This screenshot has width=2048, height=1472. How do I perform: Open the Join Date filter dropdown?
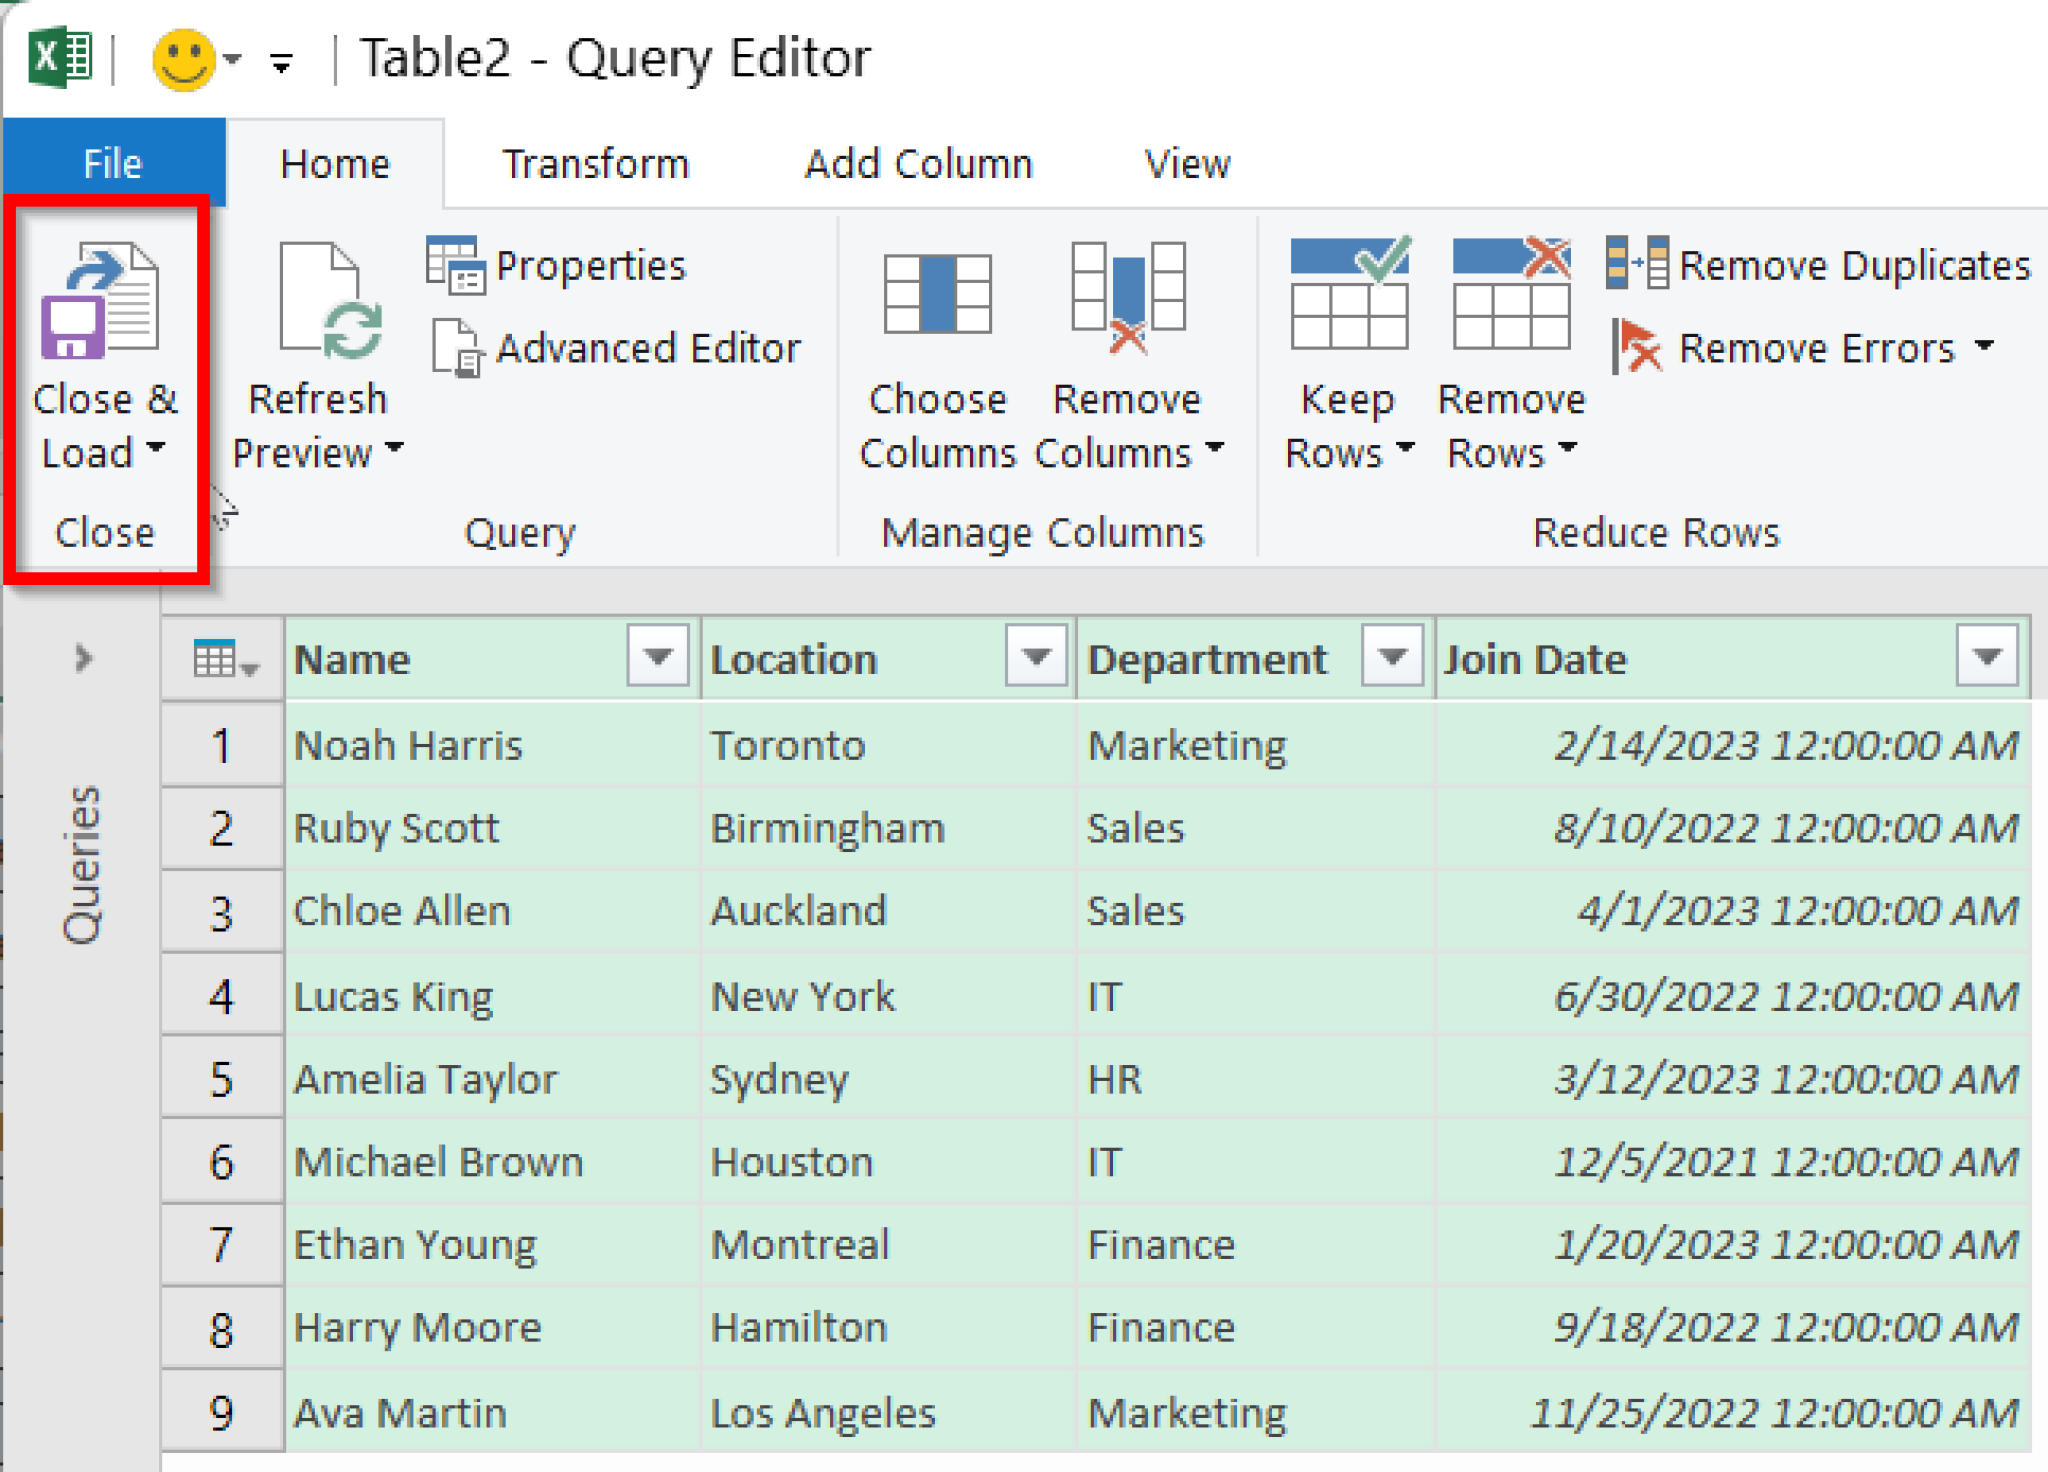tap(1988, 657)
